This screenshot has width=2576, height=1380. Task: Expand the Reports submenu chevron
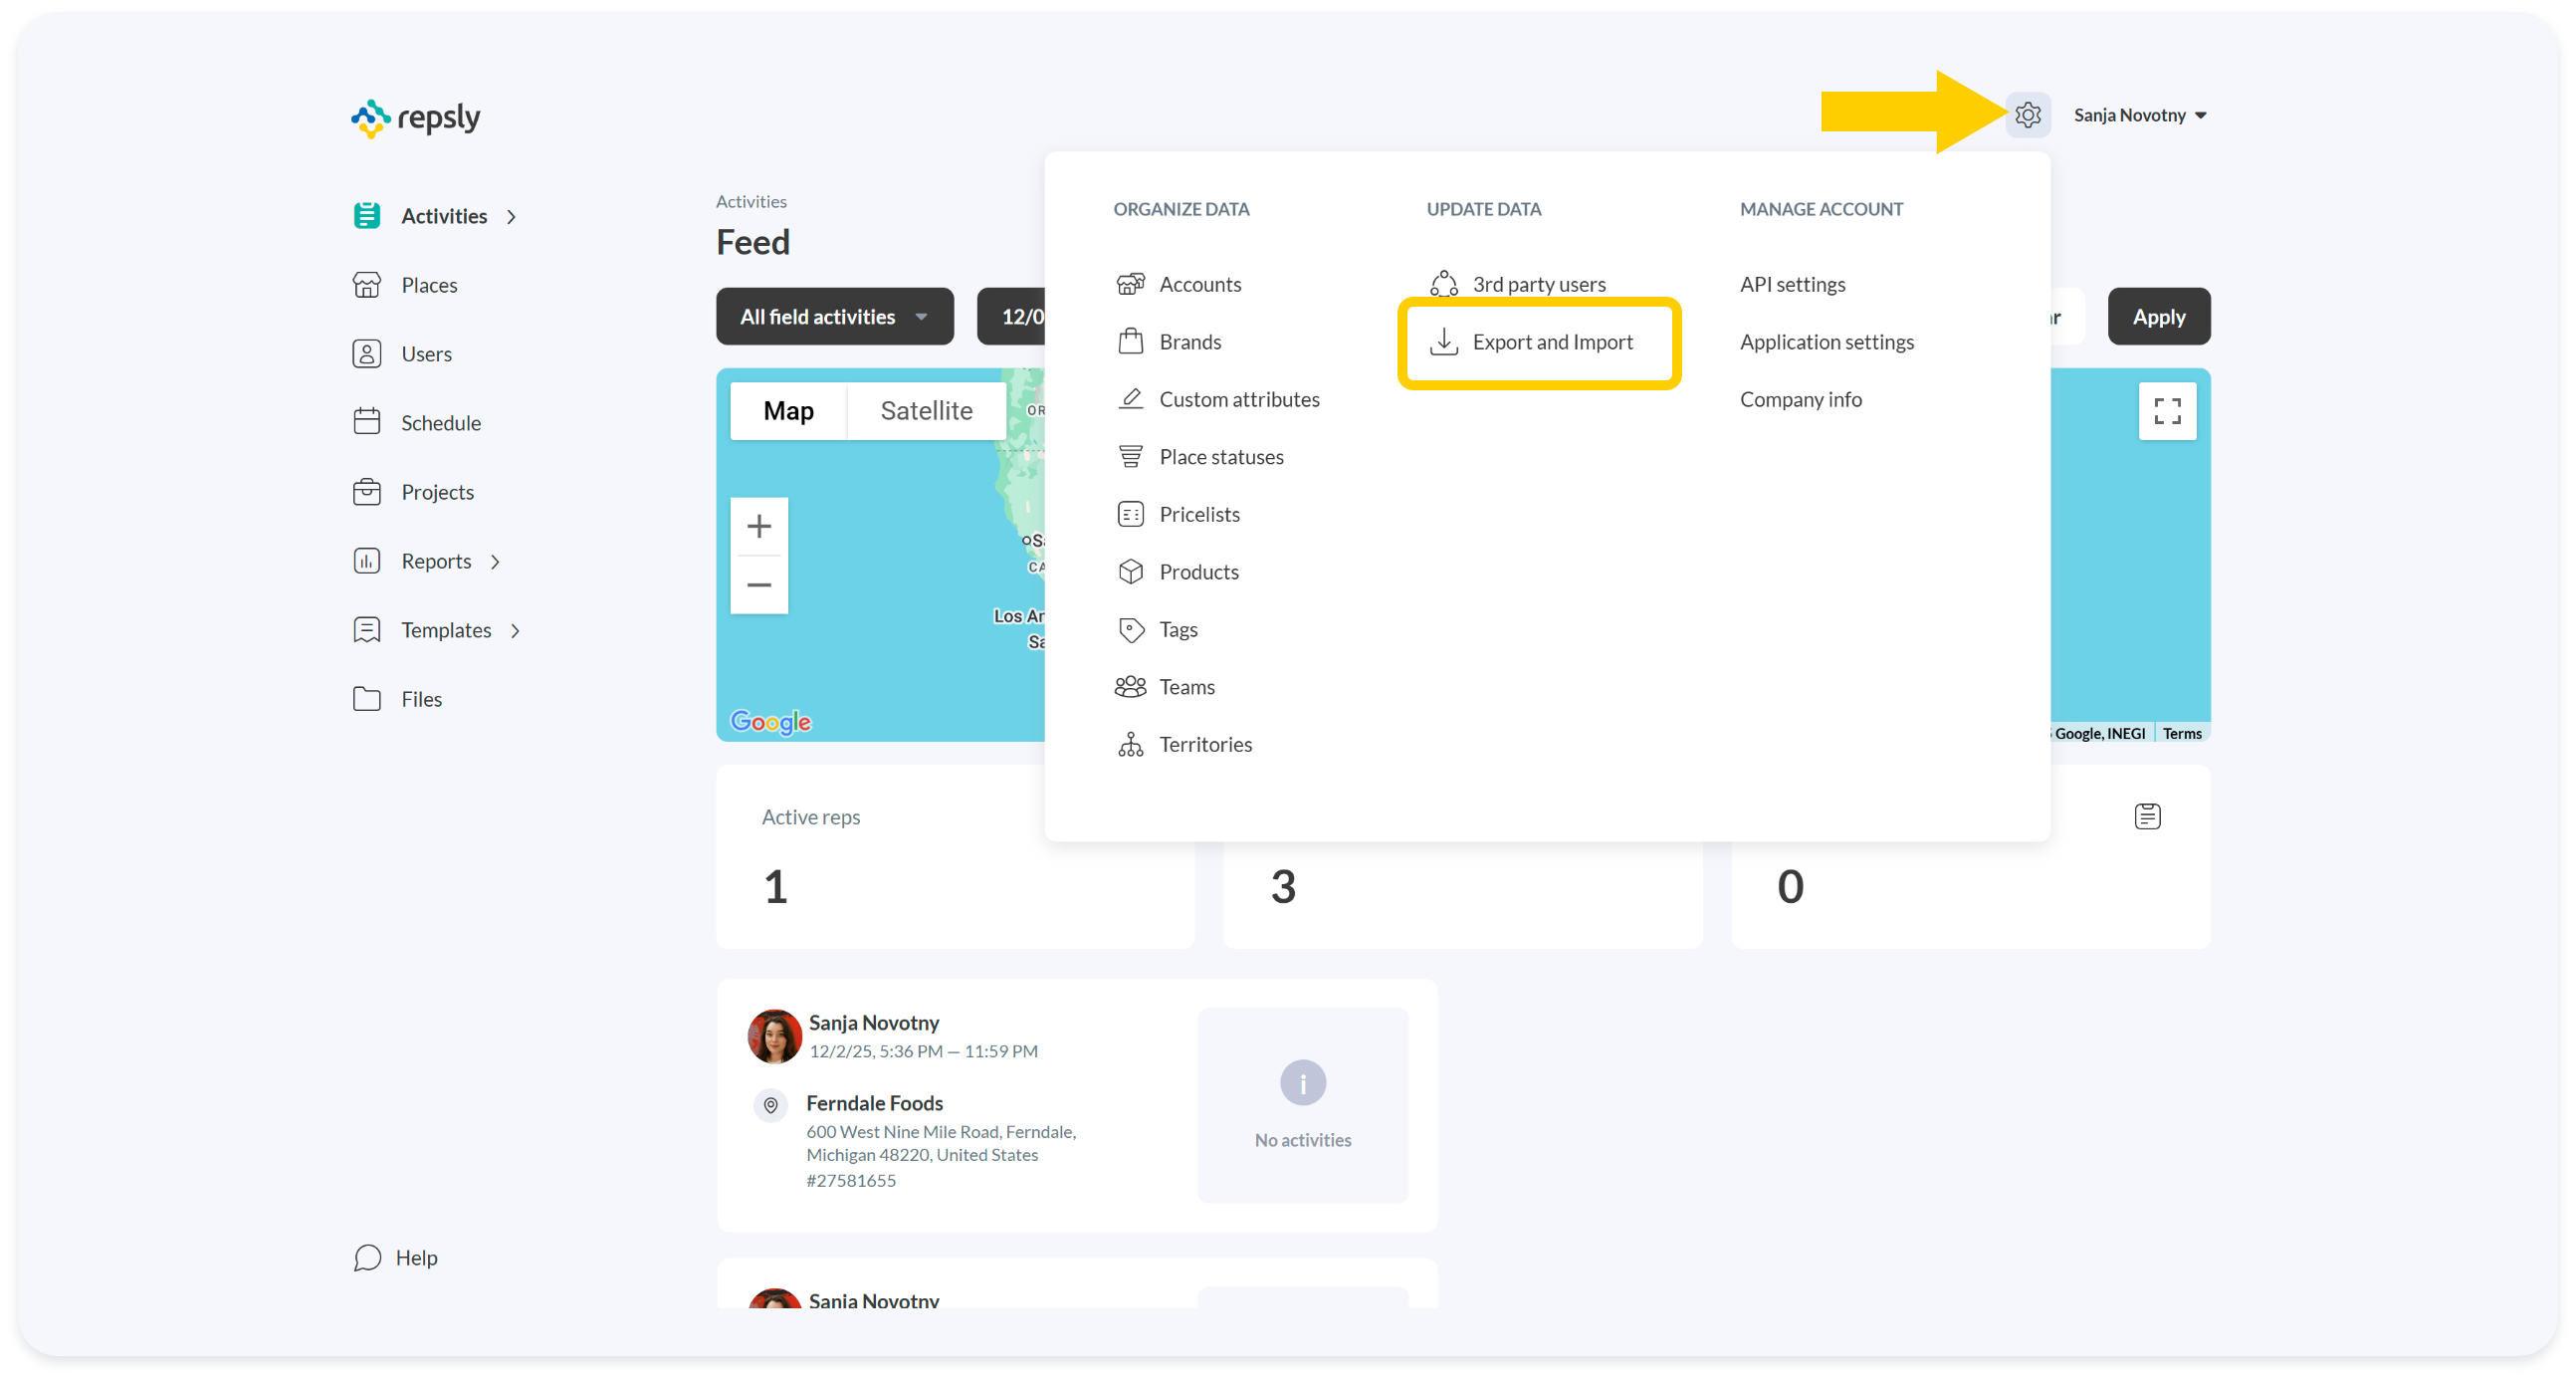[x=495, y=562]
